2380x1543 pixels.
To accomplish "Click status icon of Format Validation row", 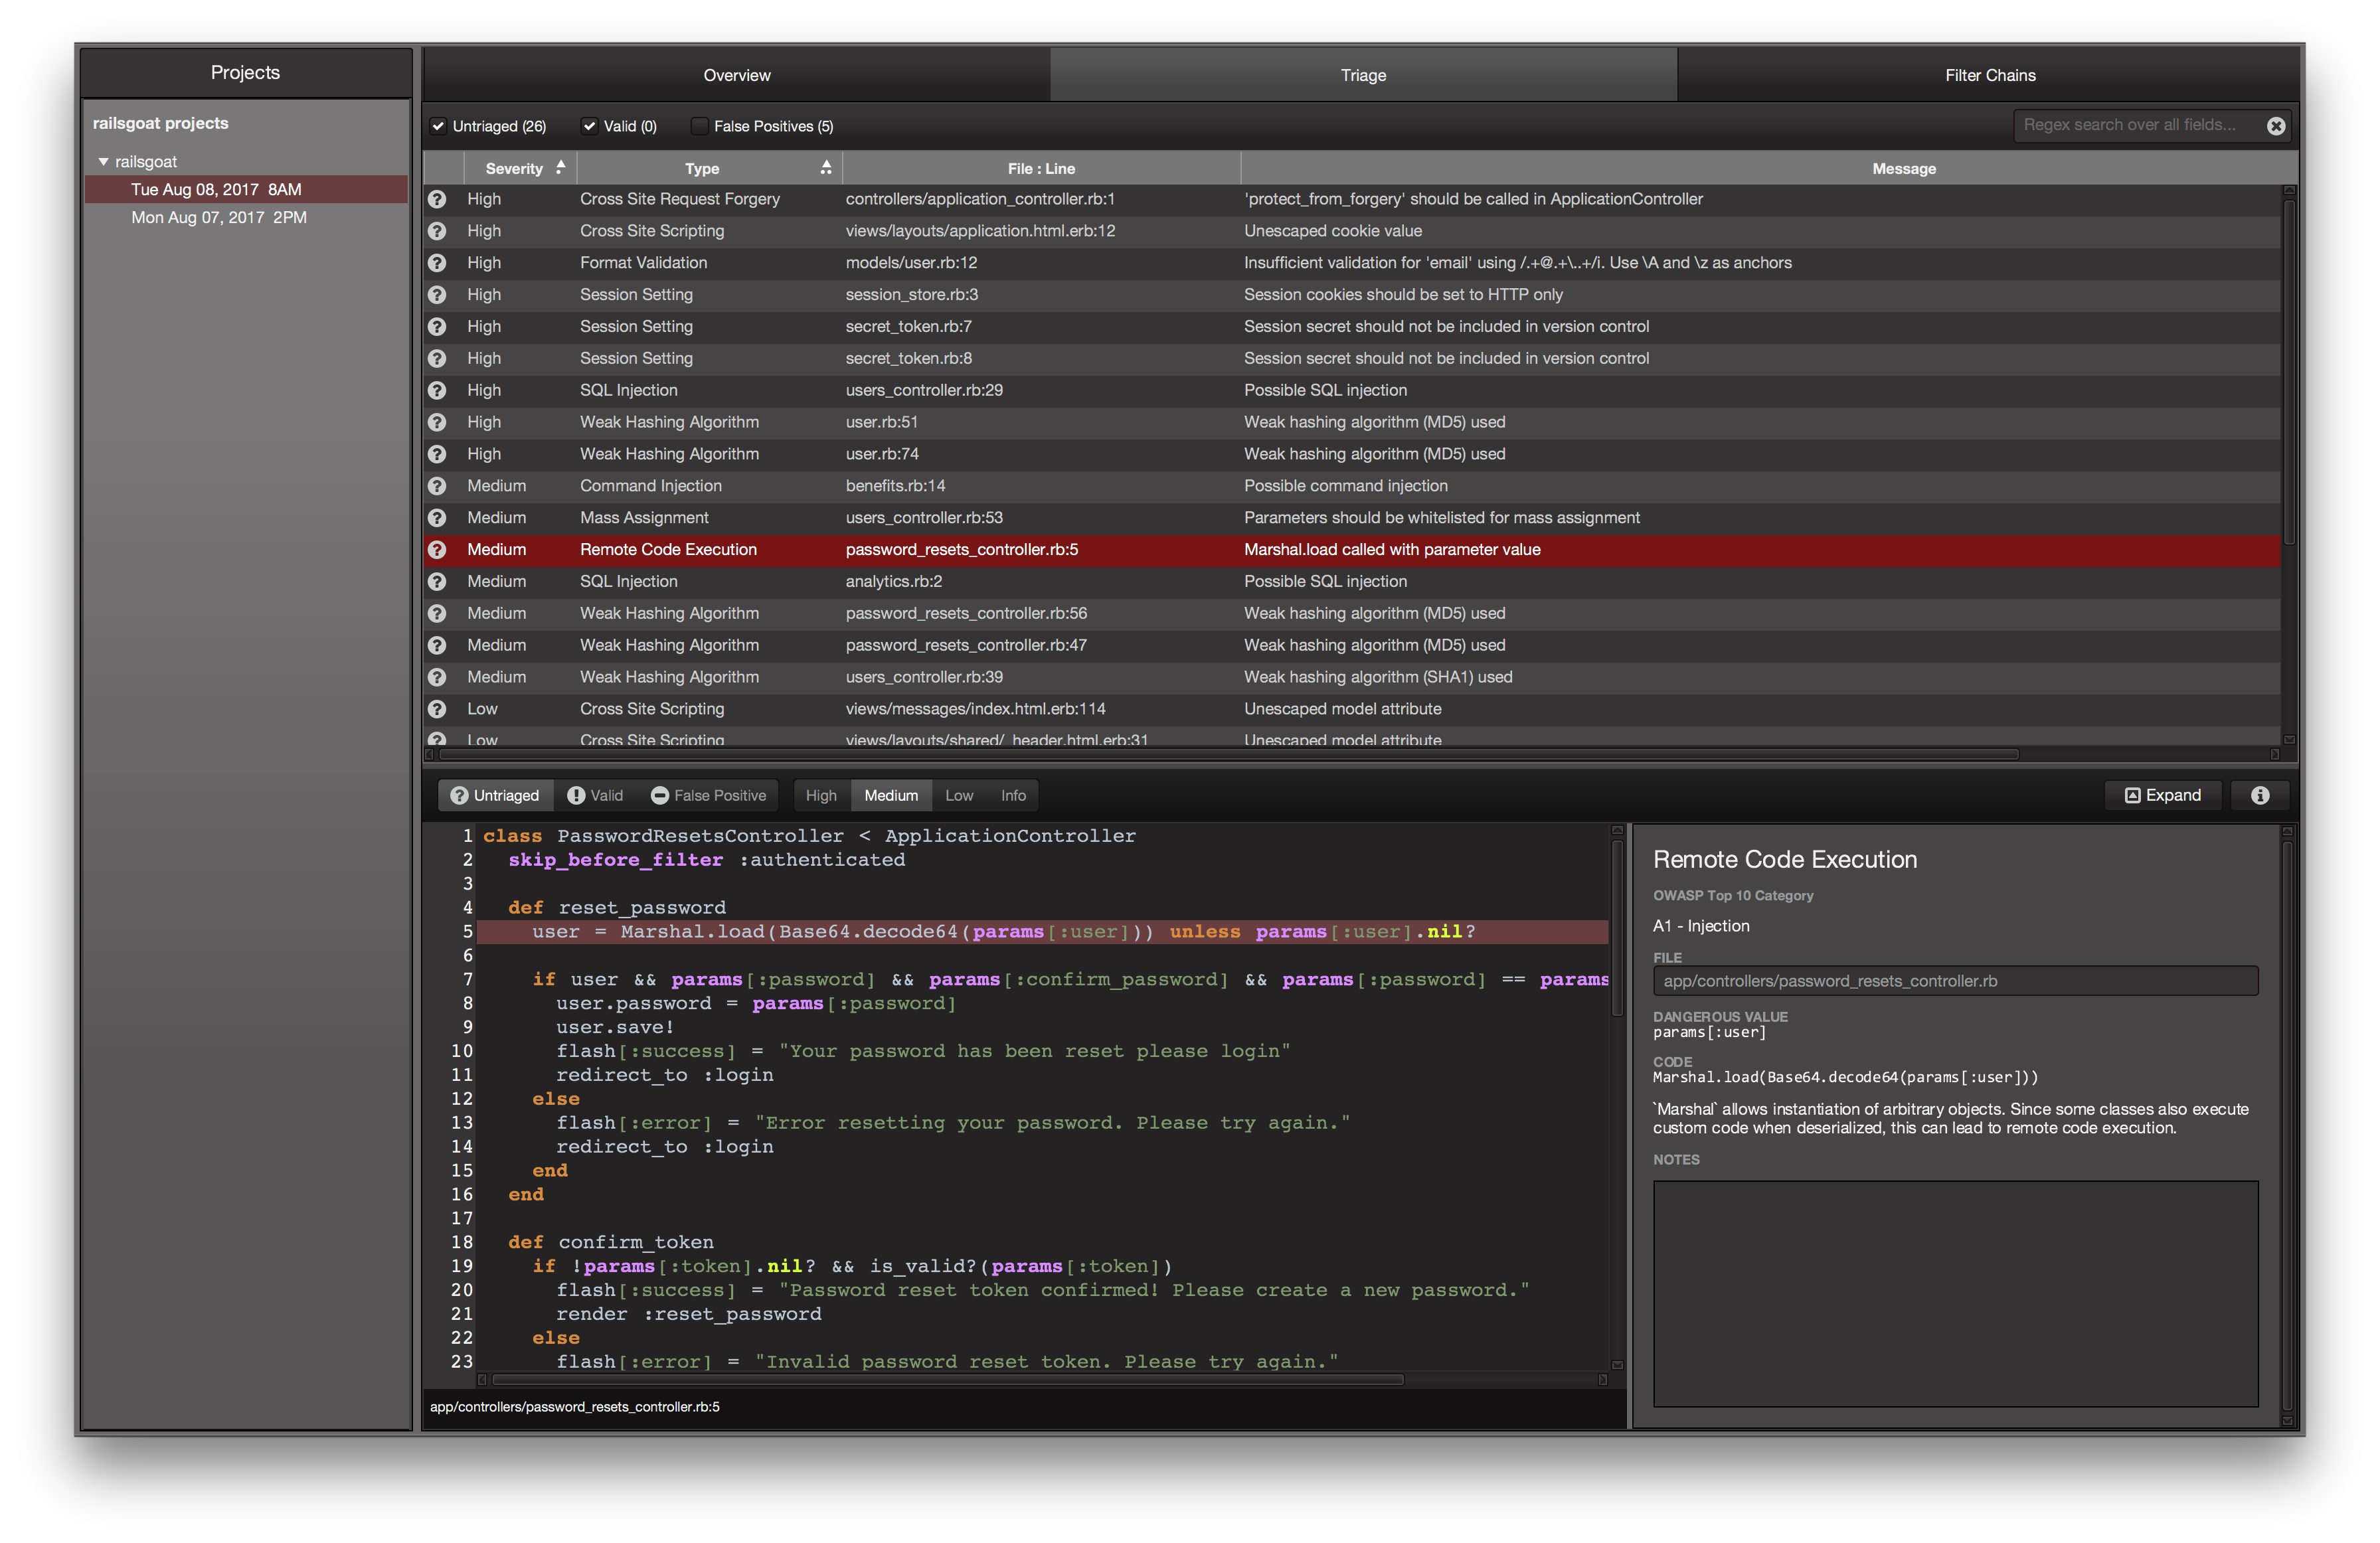I will (437, 263).
